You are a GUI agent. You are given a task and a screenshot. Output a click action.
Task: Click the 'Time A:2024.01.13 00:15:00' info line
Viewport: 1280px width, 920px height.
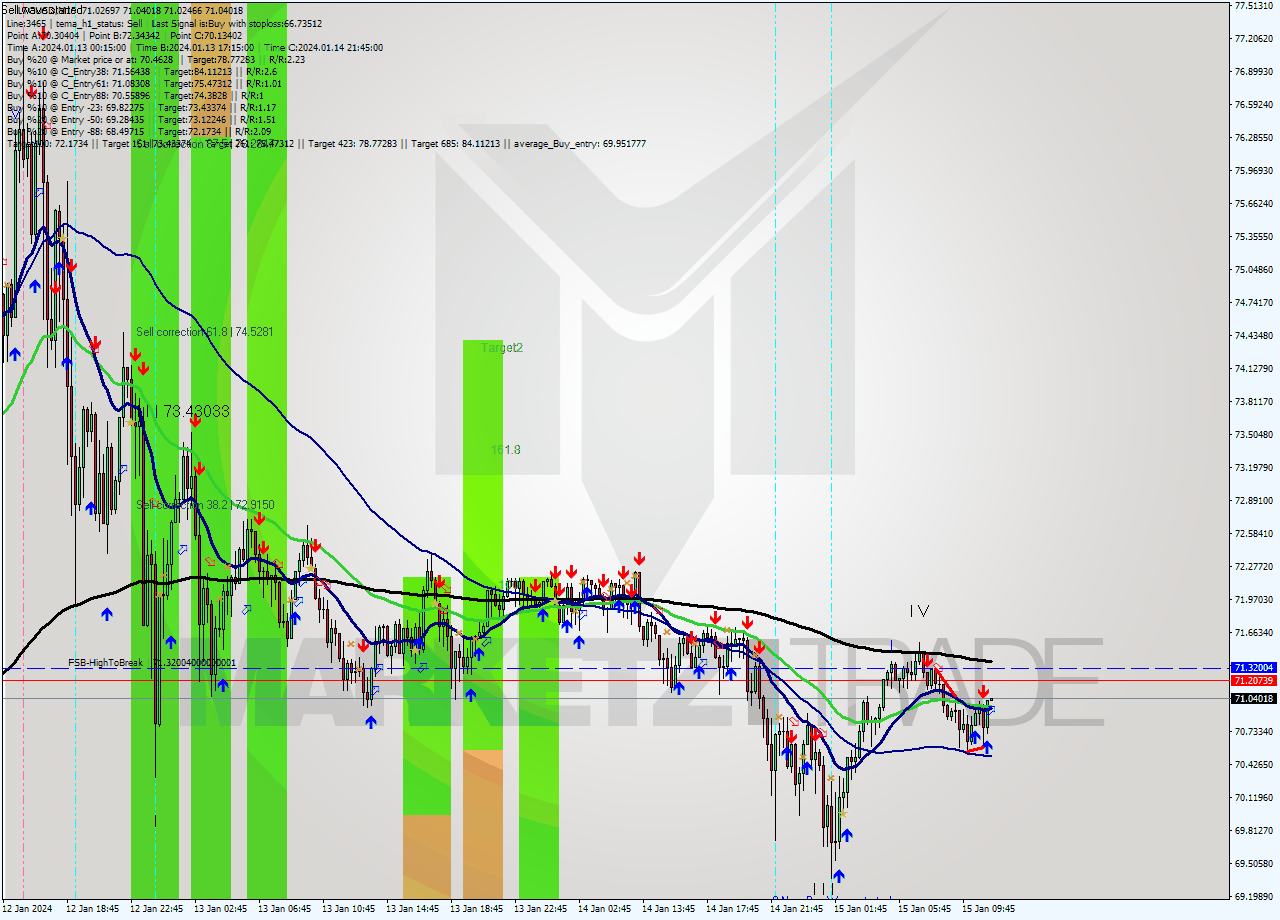194,47
